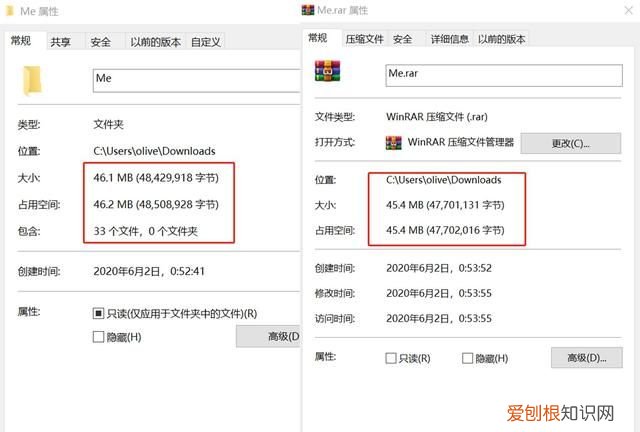This screenshot has width=640, height=432.
Task: Click 高级(D)... button in Me.rar properties
Action: 587,358
